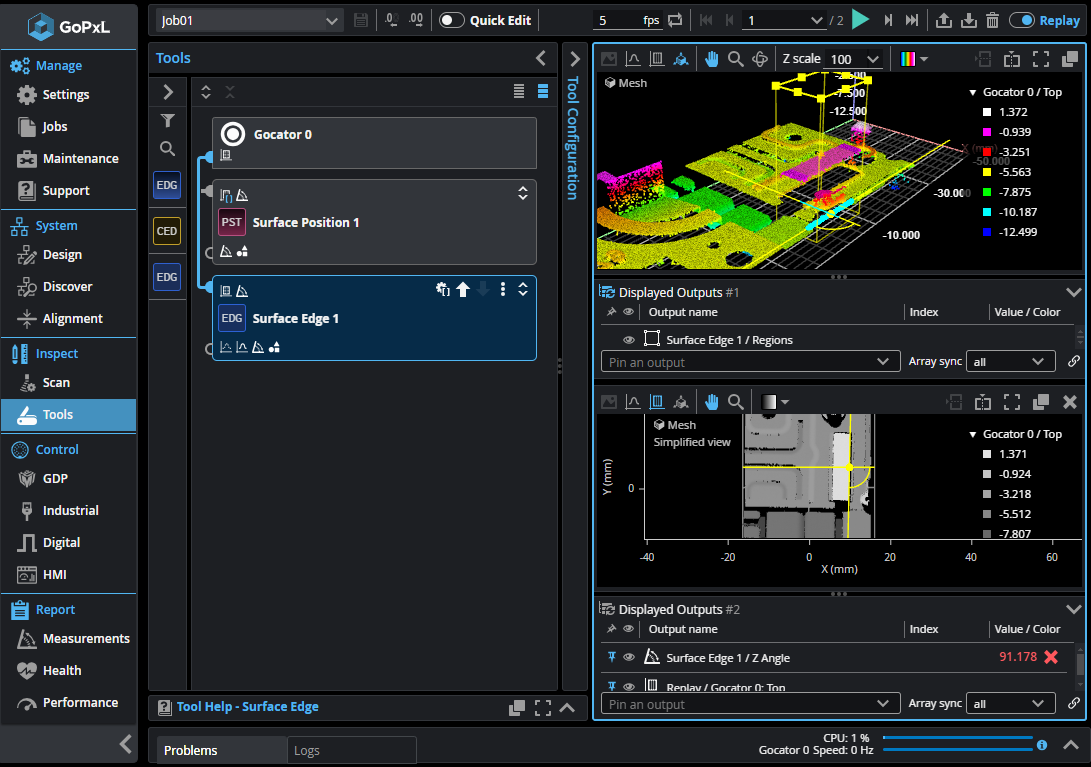Toggle visibility of Surface Edge 1 / Z Angle
The image size is (1091, 767).
pos(629,657)
